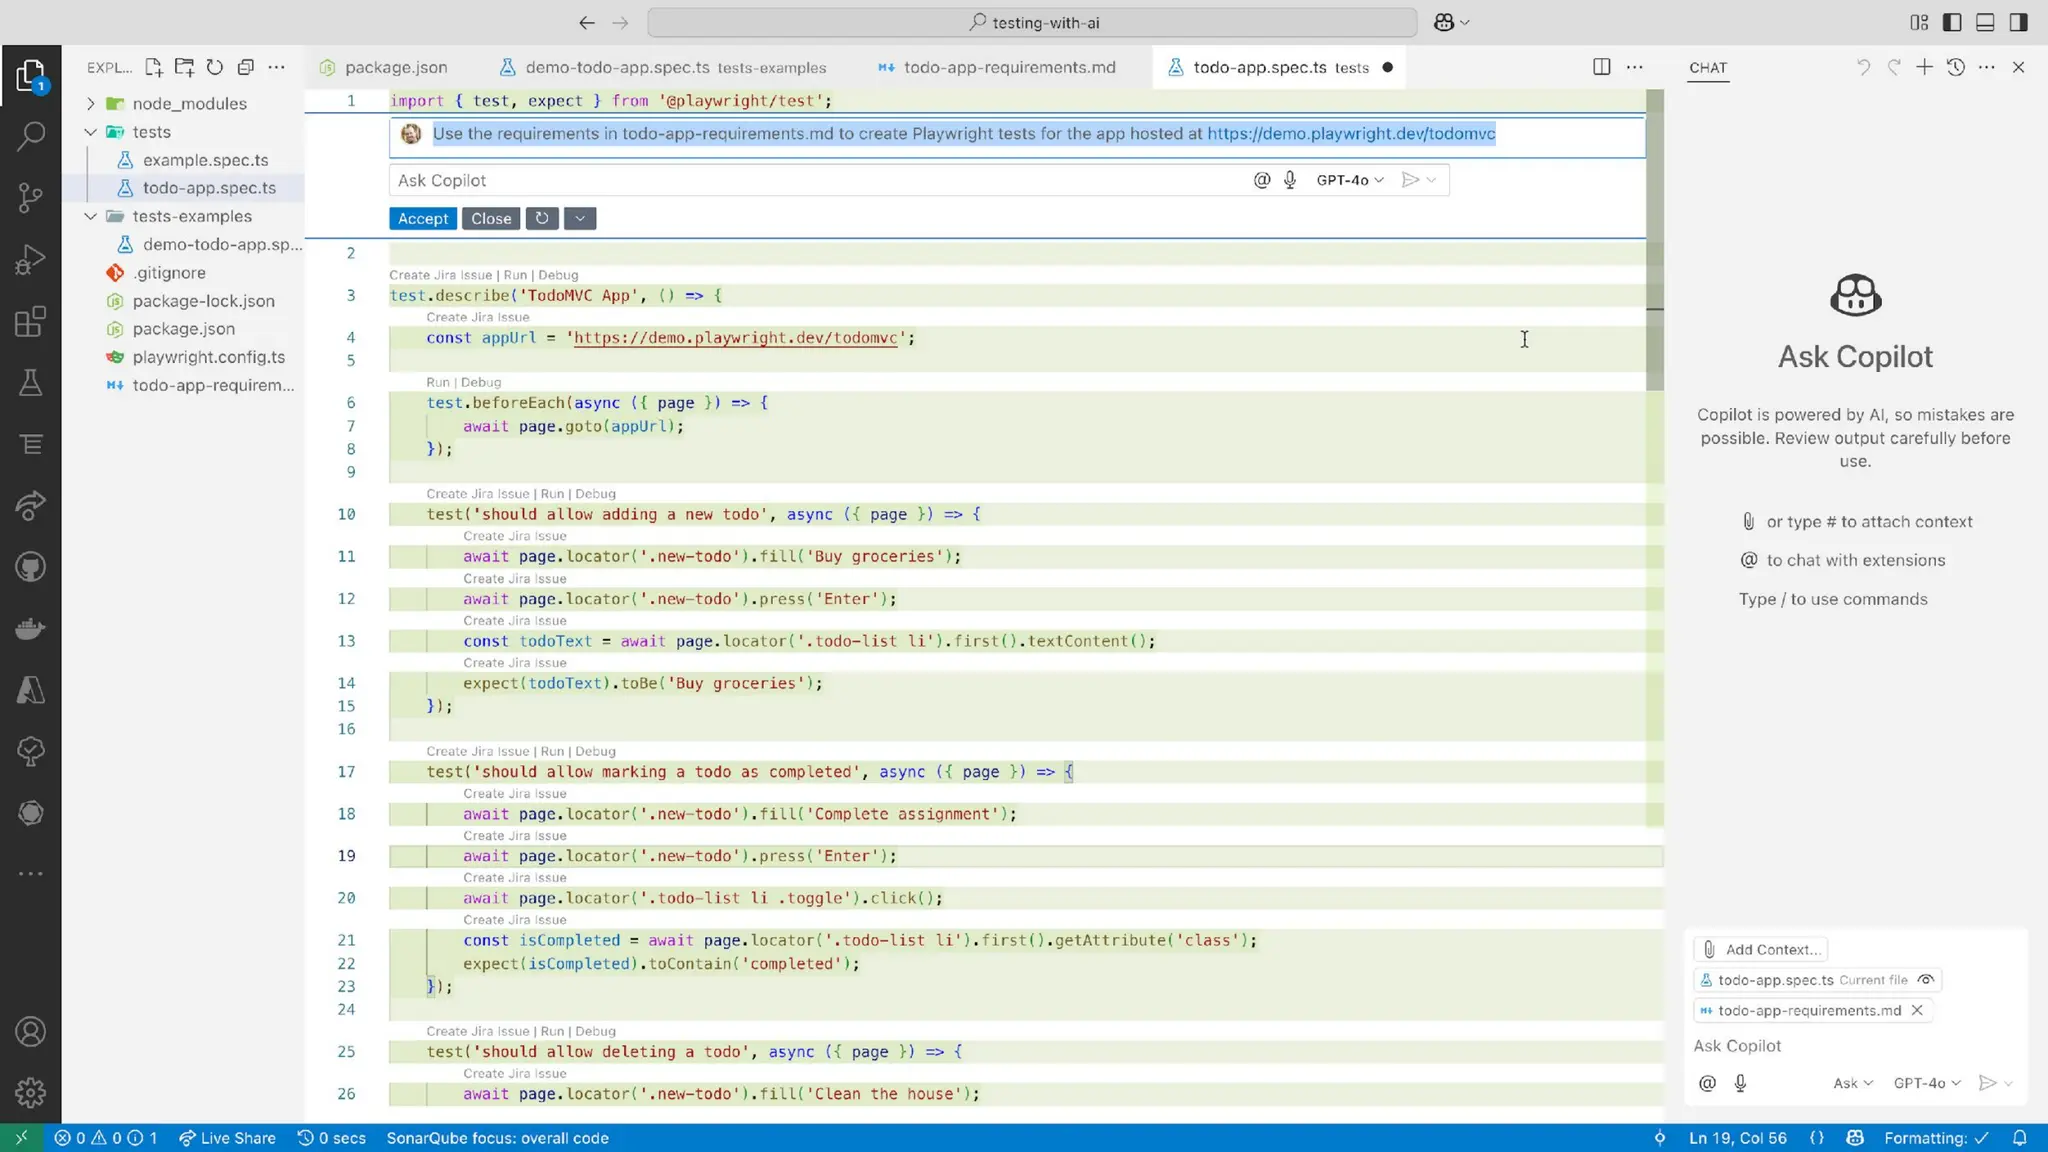
Task: Start voice input in inline Copilot box
Action: coord(1290,180)
